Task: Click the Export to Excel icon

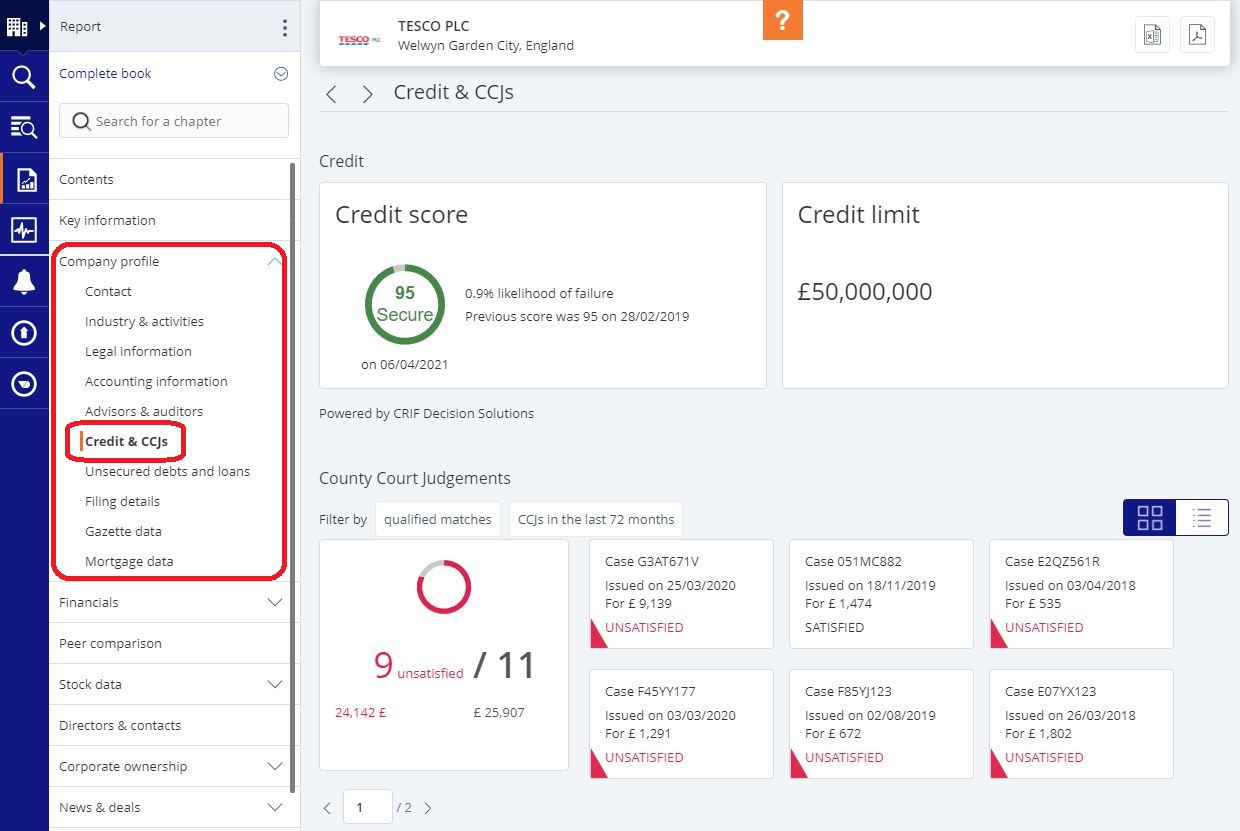Action: [1152, 35]
